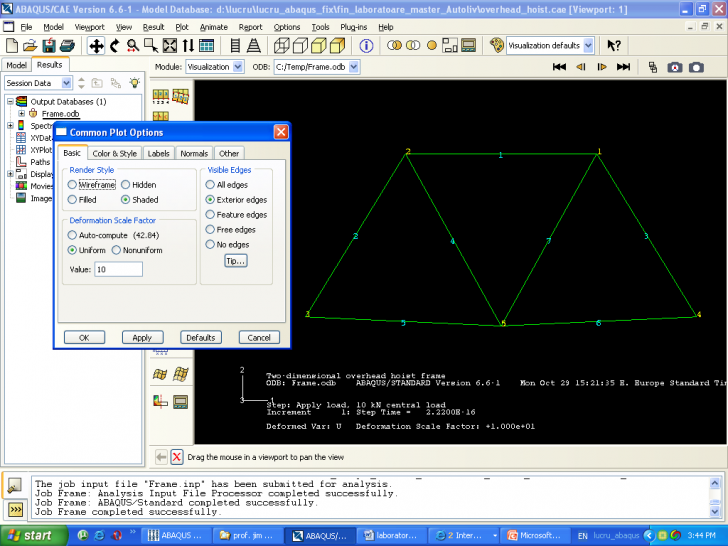
Task: Jump to the last frame
Action: click(x=623, y=67)
